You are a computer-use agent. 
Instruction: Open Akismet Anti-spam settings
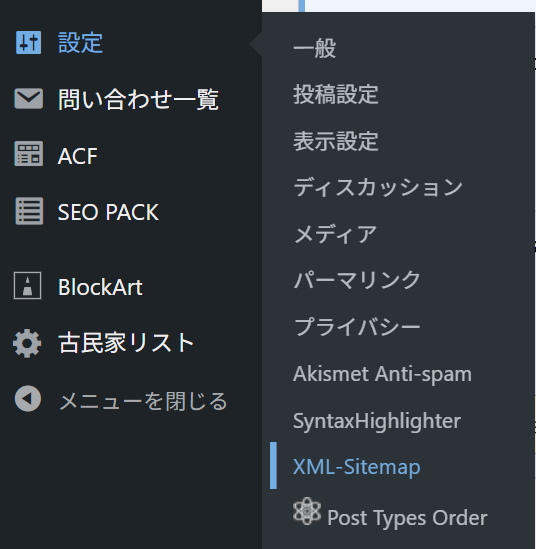[x=382, y=374]
